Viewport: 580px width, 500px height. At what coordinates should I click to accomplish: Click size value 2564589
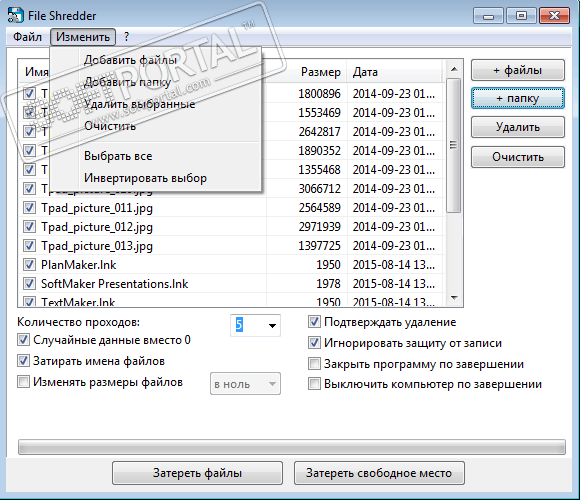pyautogui.click(x=319, y=208)
